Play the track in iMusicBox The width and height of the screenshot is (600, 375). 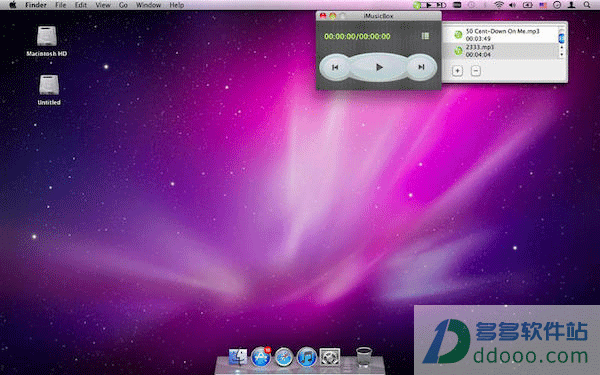tap(378, 67)
